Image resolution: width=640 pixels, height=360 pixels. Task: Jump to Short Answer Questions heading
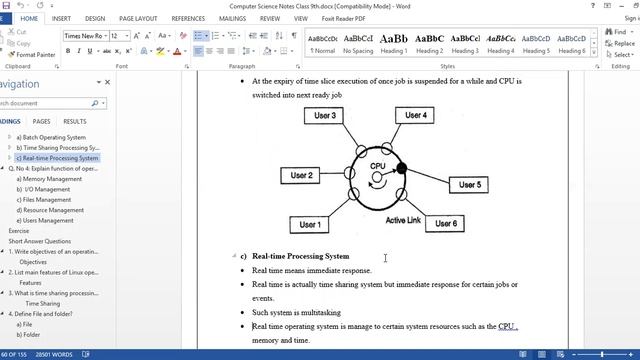click(x=40, y=241)
